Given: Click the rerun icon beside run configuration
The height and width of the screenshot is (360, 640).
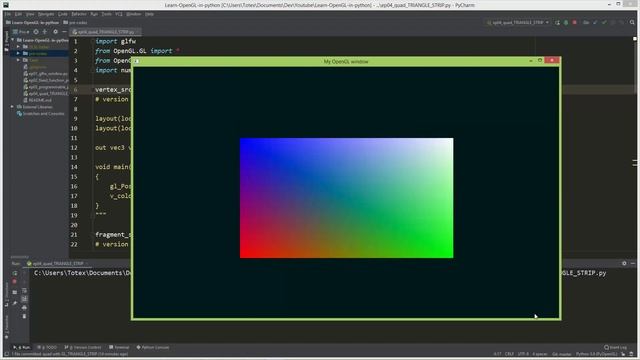Looking at the screenshot, I should pyautogui.click(x=557, y=22).
